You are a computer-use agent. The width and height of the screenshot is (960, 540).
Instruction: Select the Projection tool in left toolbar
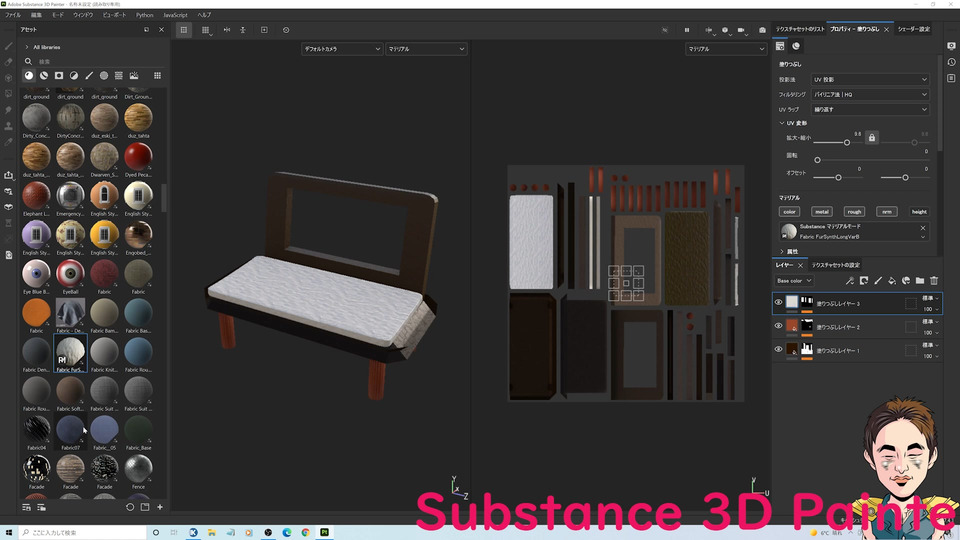click(9, 78)
